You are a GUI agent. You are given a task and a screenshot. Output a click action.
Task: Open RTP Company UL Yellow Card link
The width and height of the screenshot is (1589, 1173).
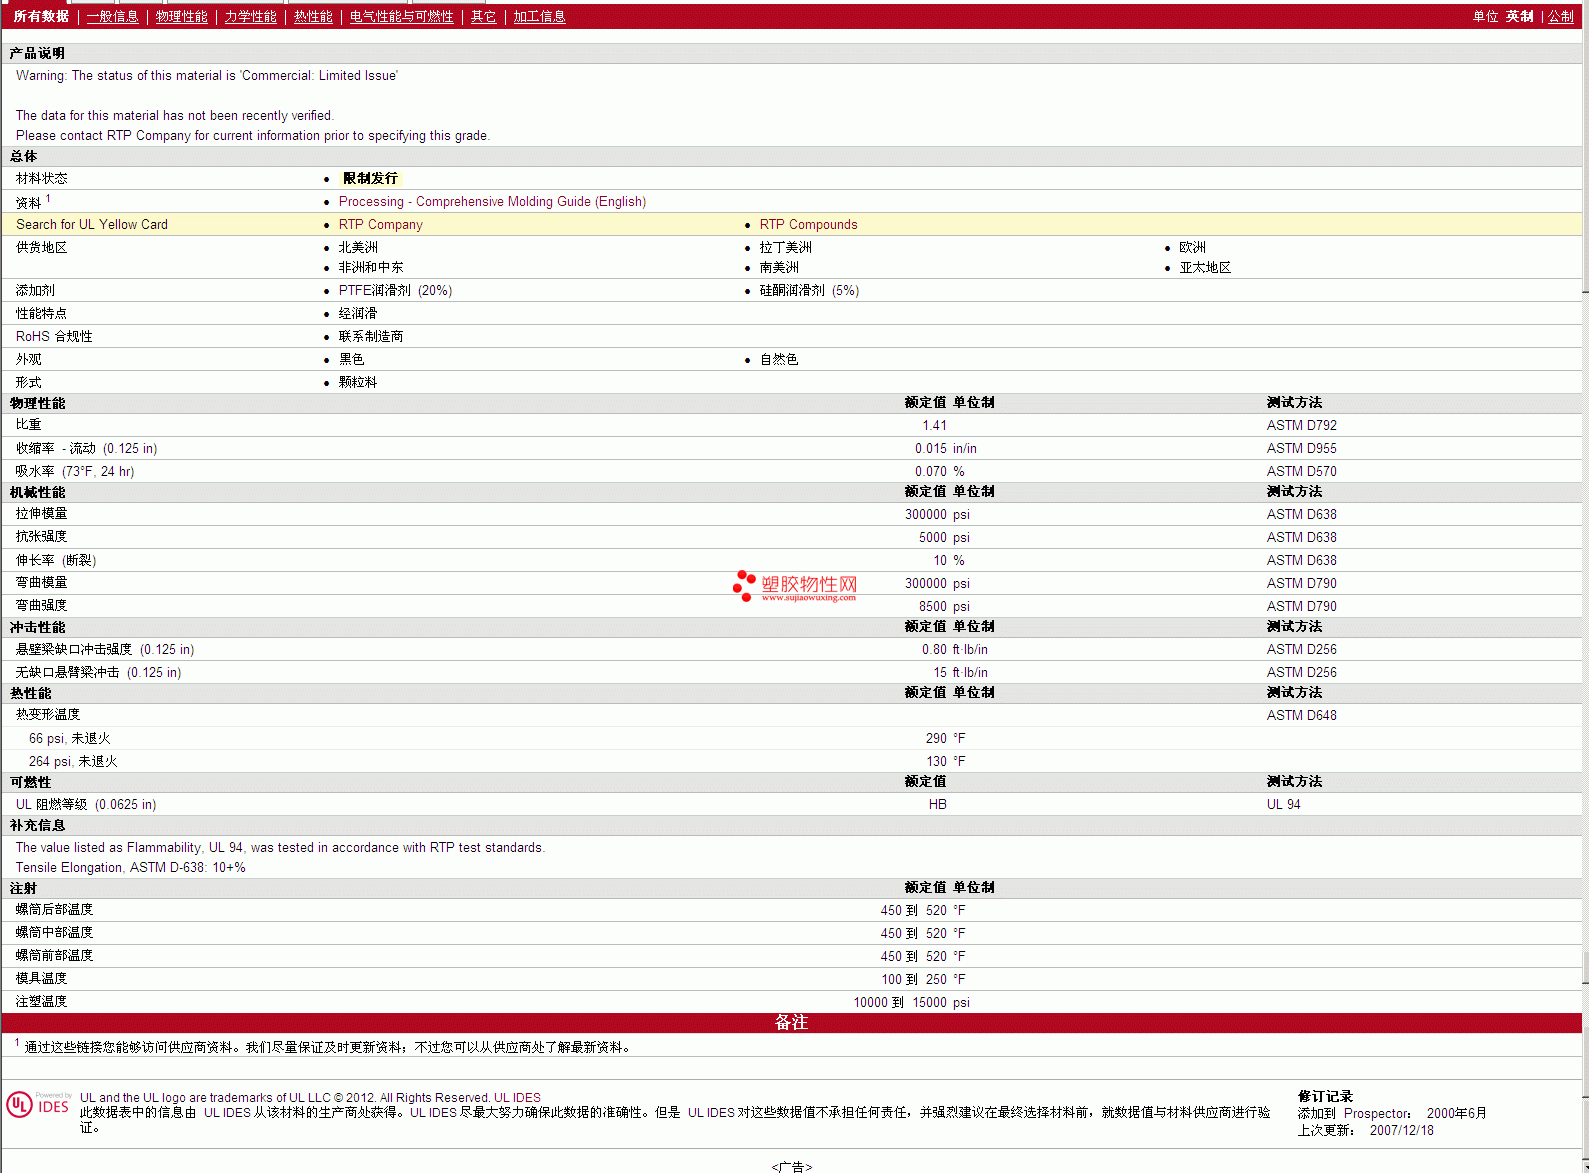coord(380,224)
